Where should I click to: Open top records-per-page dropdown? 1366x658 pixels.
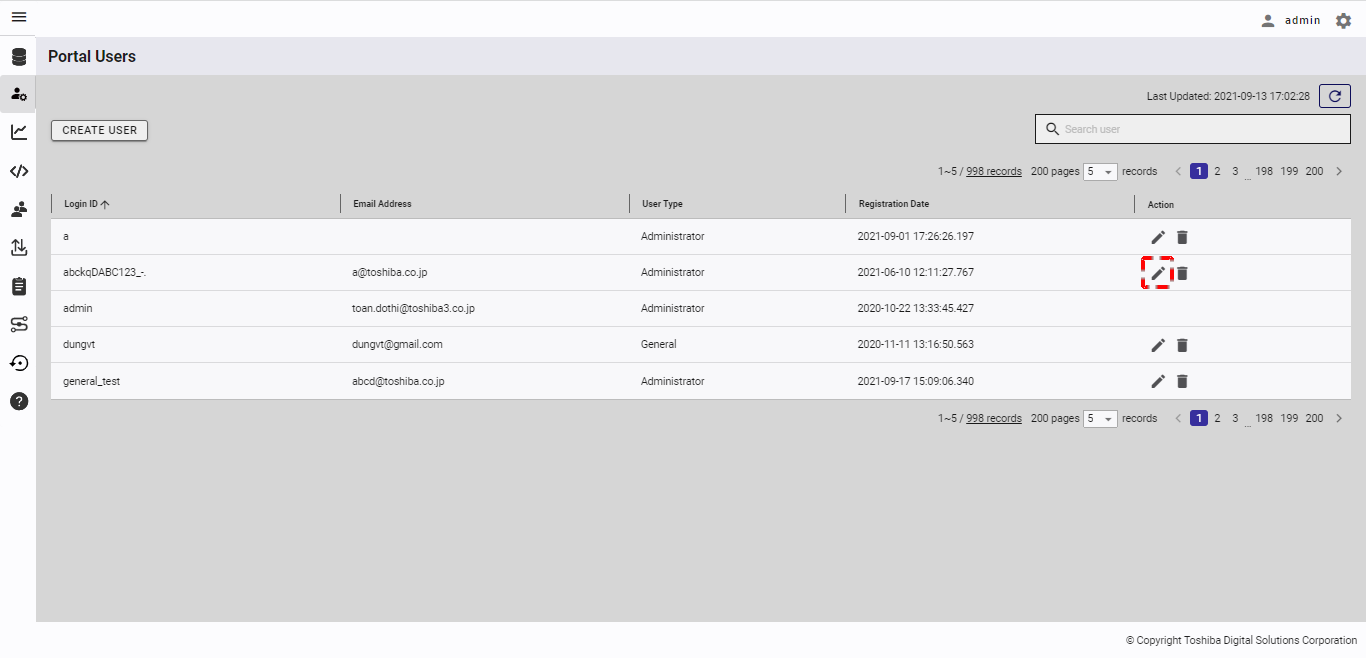(x=1100, y=172)
